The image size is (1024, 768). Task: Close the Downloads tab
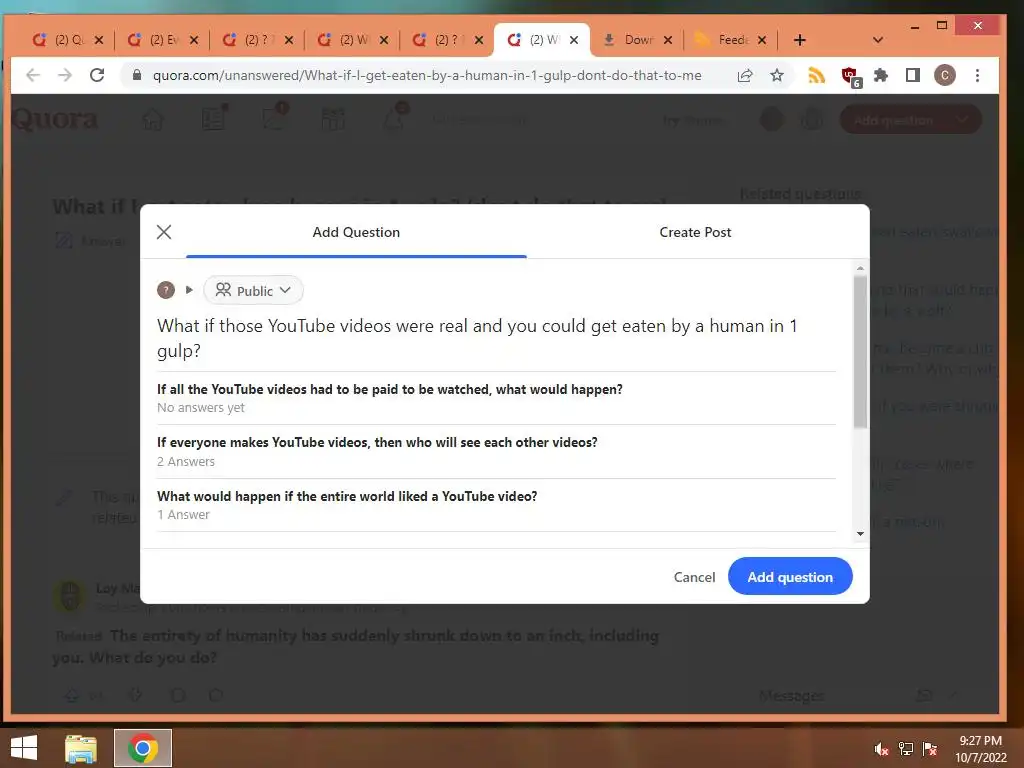667,40
